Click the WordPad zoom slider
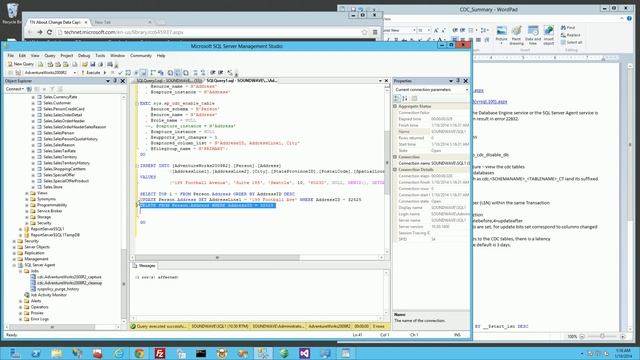The image size is (640, 360). pyautogui.click(x=602, y=336)
